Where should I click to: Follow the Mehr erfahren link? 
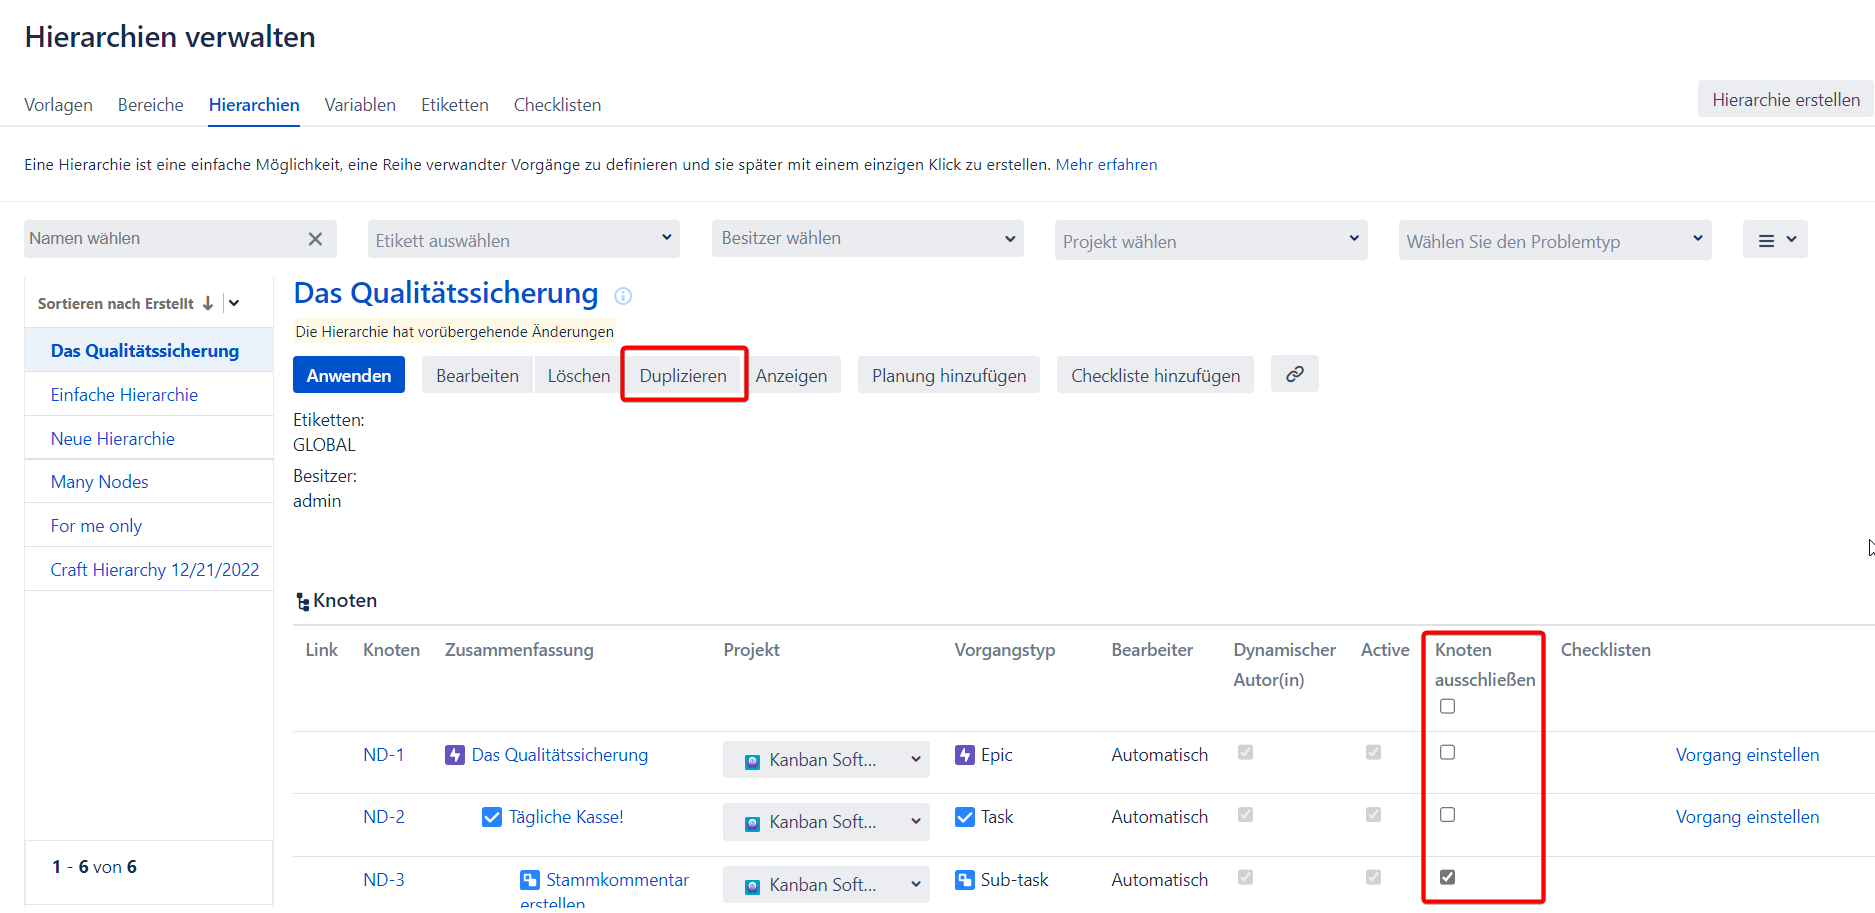[x=1106, y=165]
